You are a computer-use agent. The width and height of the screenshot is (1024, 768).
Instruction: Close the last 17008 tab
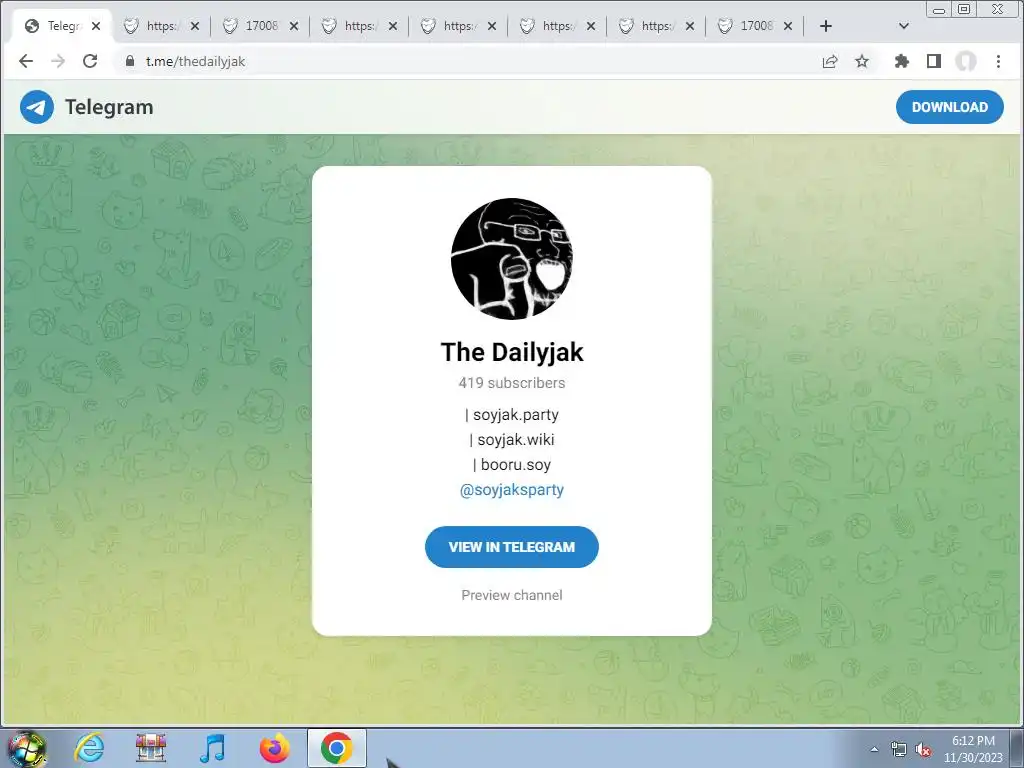point(788,26)
